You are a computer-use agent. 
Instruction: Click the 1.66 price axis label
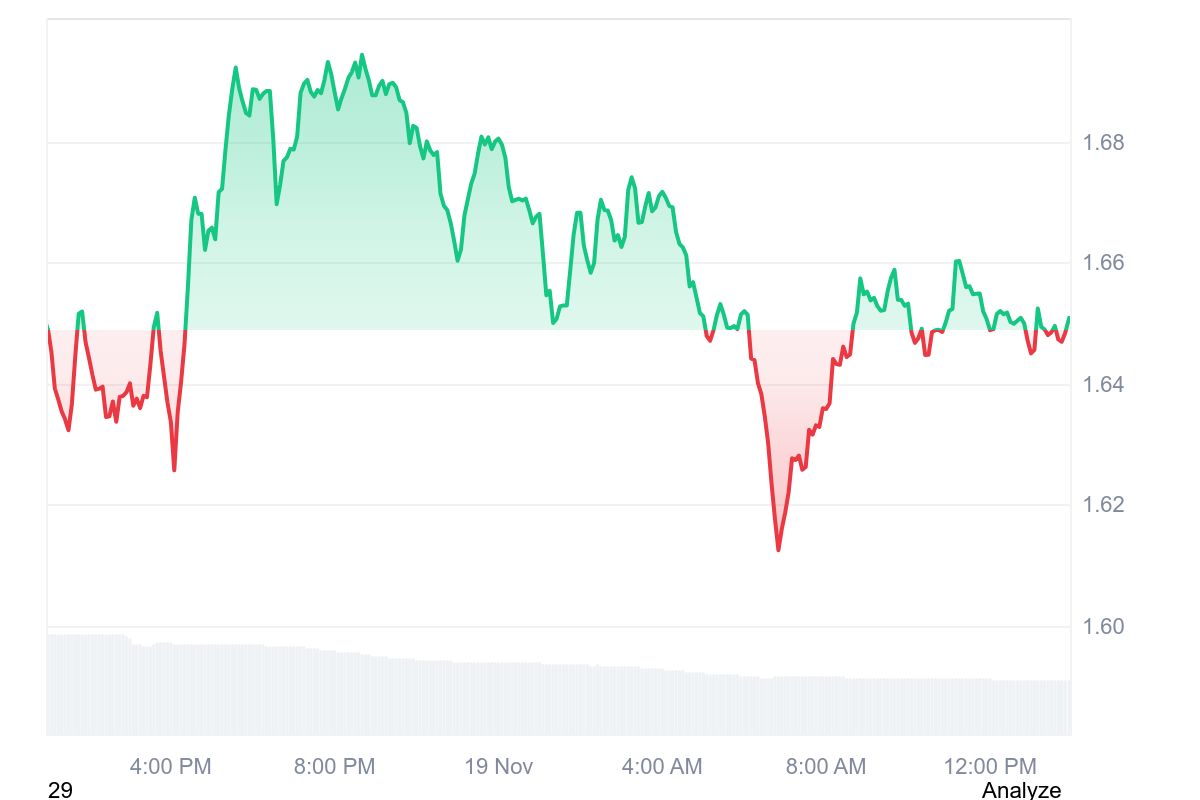(x=1104, y=263)
